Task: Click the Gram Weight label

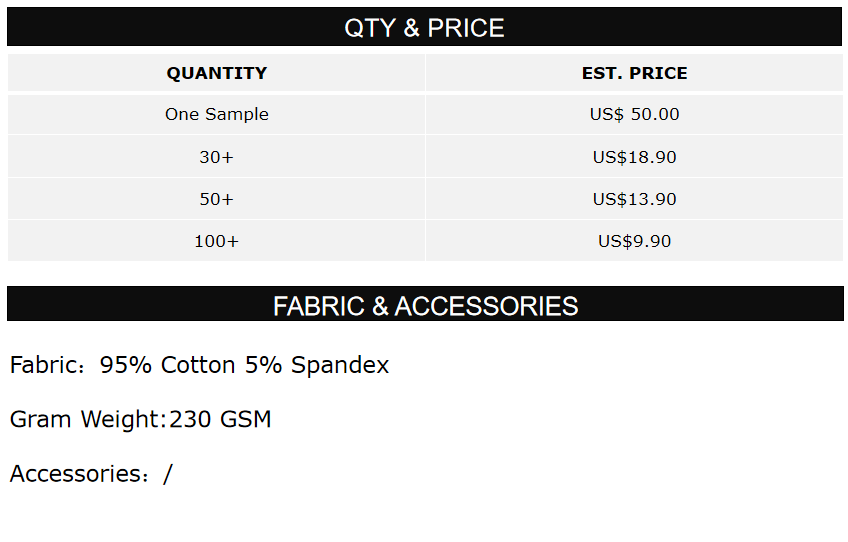Action: click(86, 419)
